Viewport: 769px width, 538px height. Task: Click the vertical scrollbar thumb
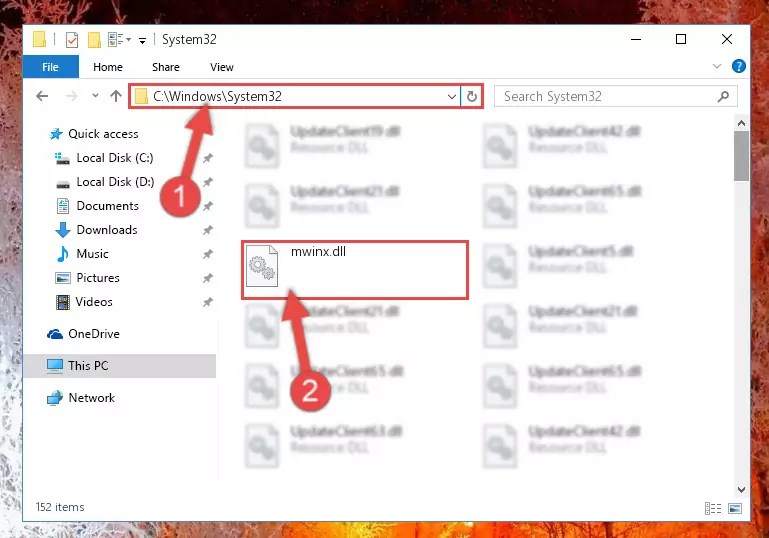[741, 156]
